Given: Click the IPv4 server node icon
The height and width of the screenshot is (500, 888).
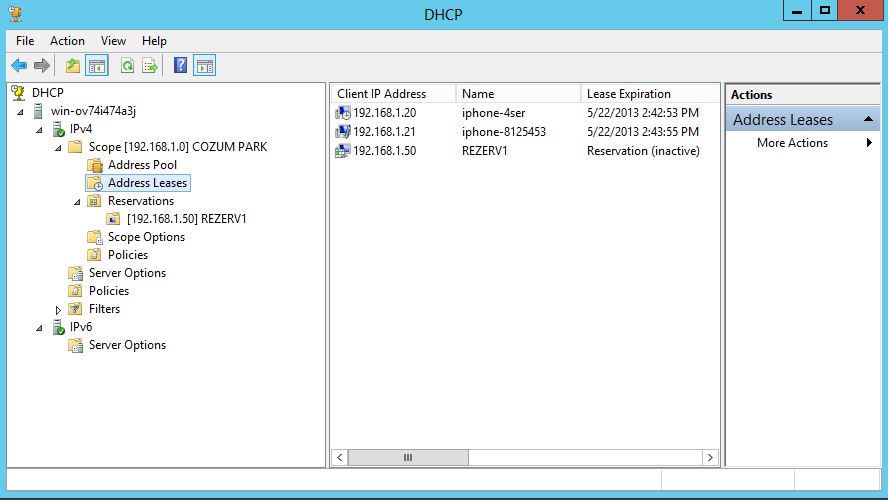Looking at the screenshot, I should (x=59, y=129).
